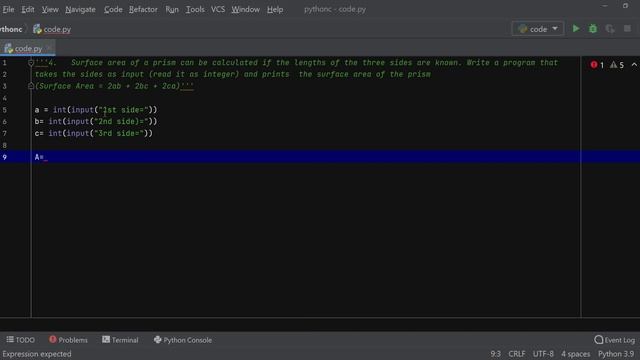Open the code run configuration dropdown
This screenshot has width=640, height=360.
(x=538, y=29)
